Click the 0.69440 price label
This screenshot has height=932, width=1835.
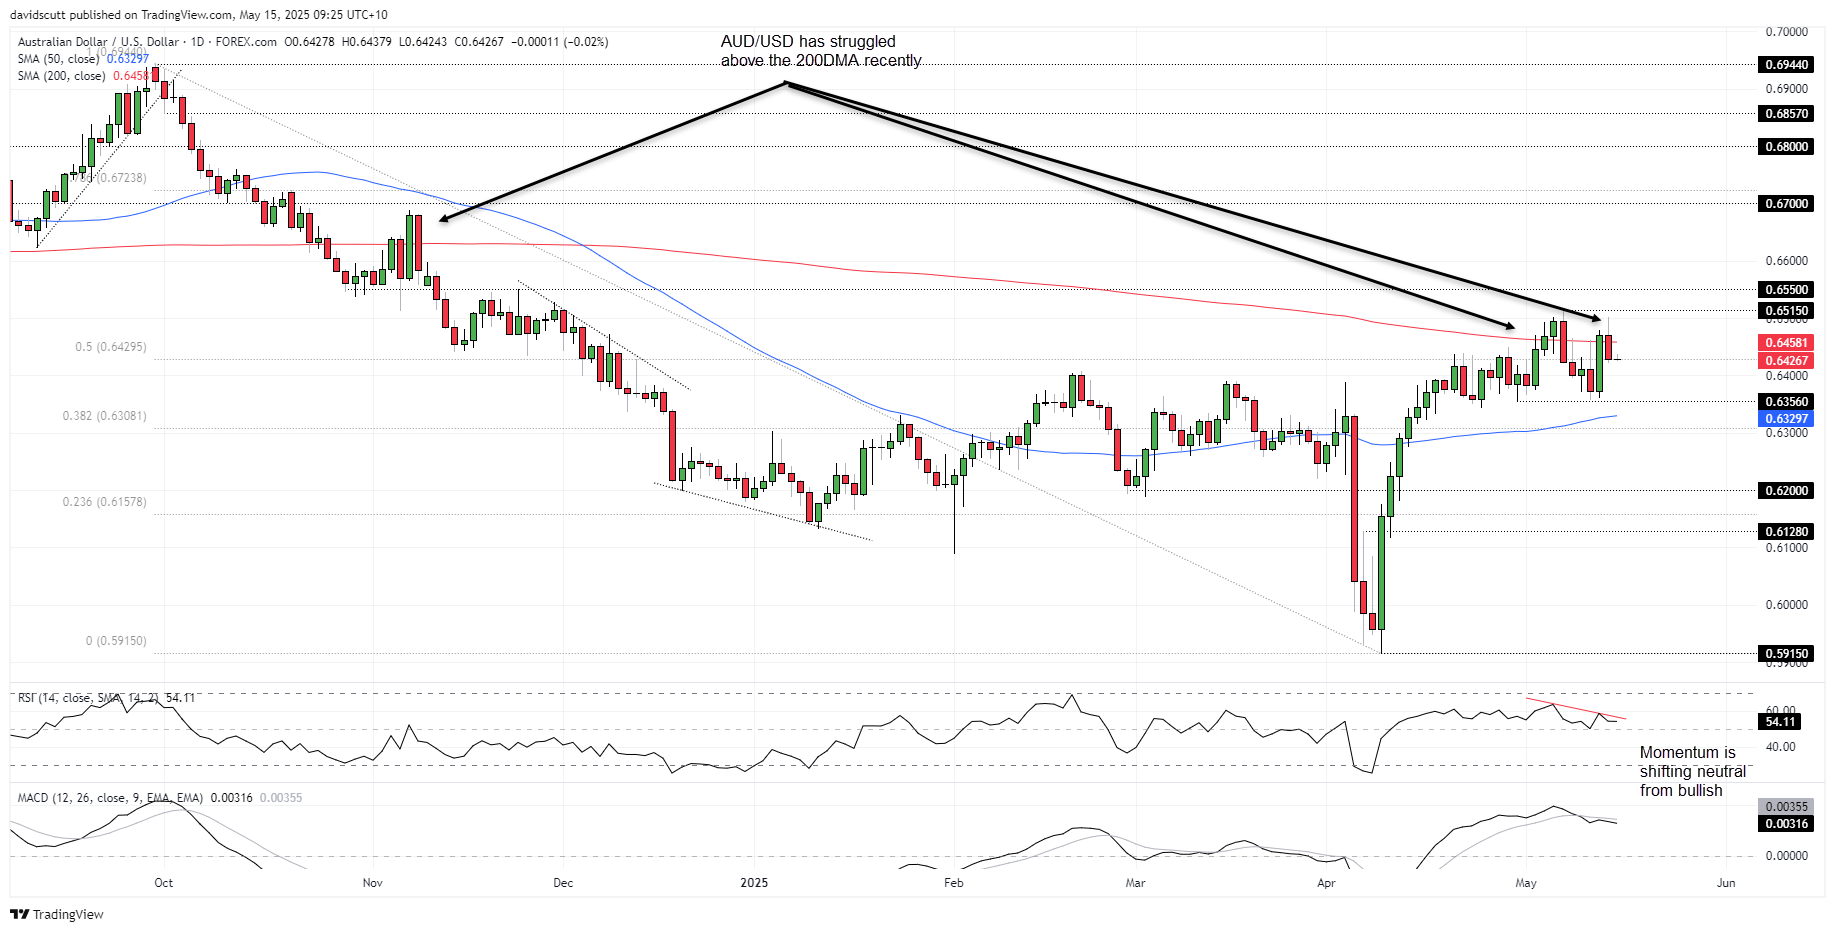click(1786, 65)
